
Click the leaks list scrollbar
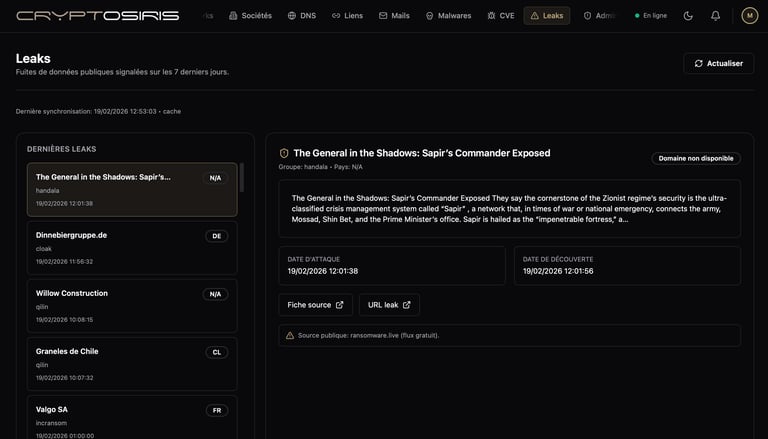point(242,178)
